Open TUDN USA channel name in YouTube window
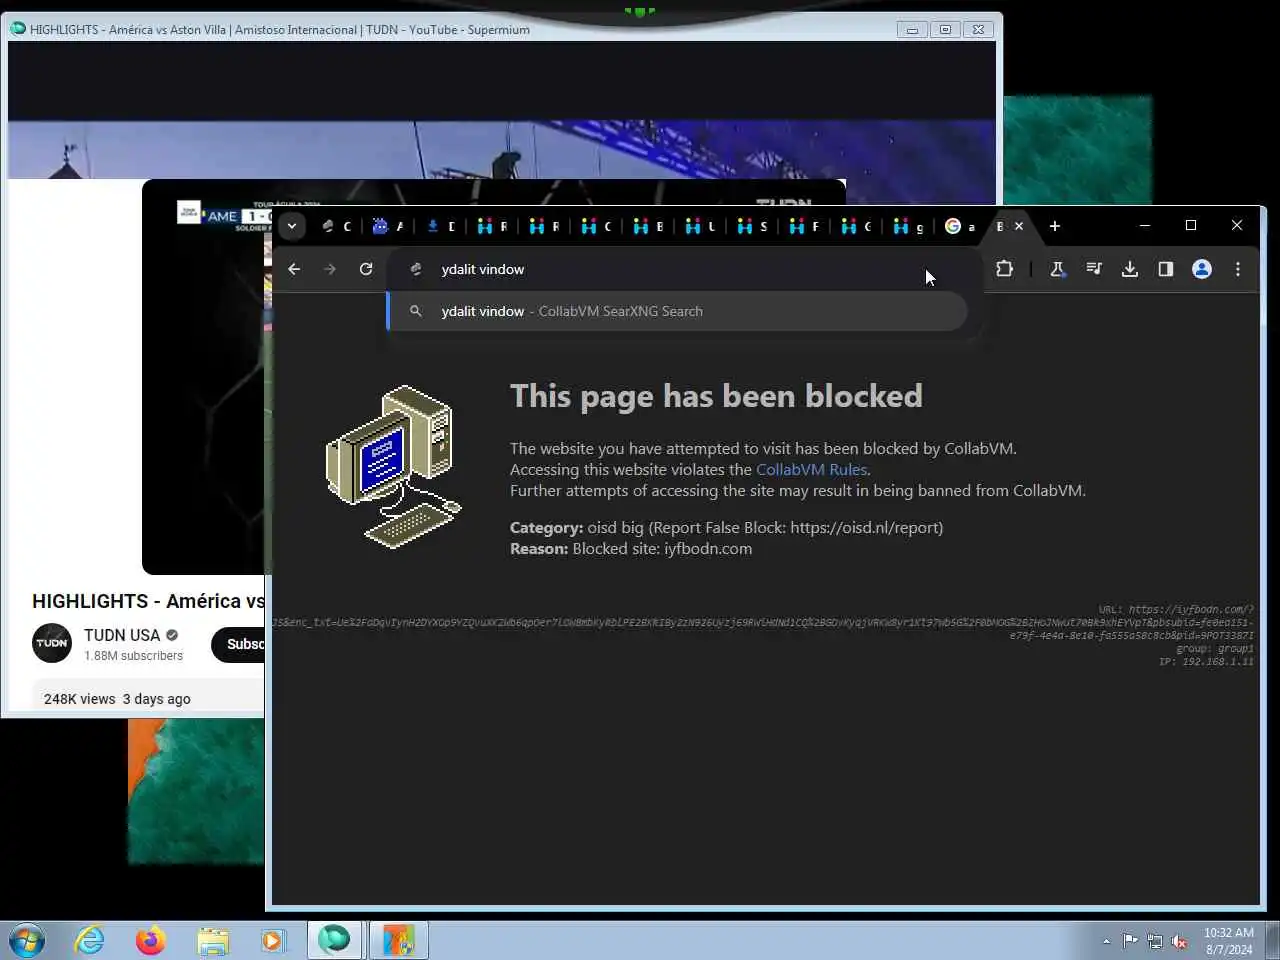Screen dimensions: 1280x960 122,635
